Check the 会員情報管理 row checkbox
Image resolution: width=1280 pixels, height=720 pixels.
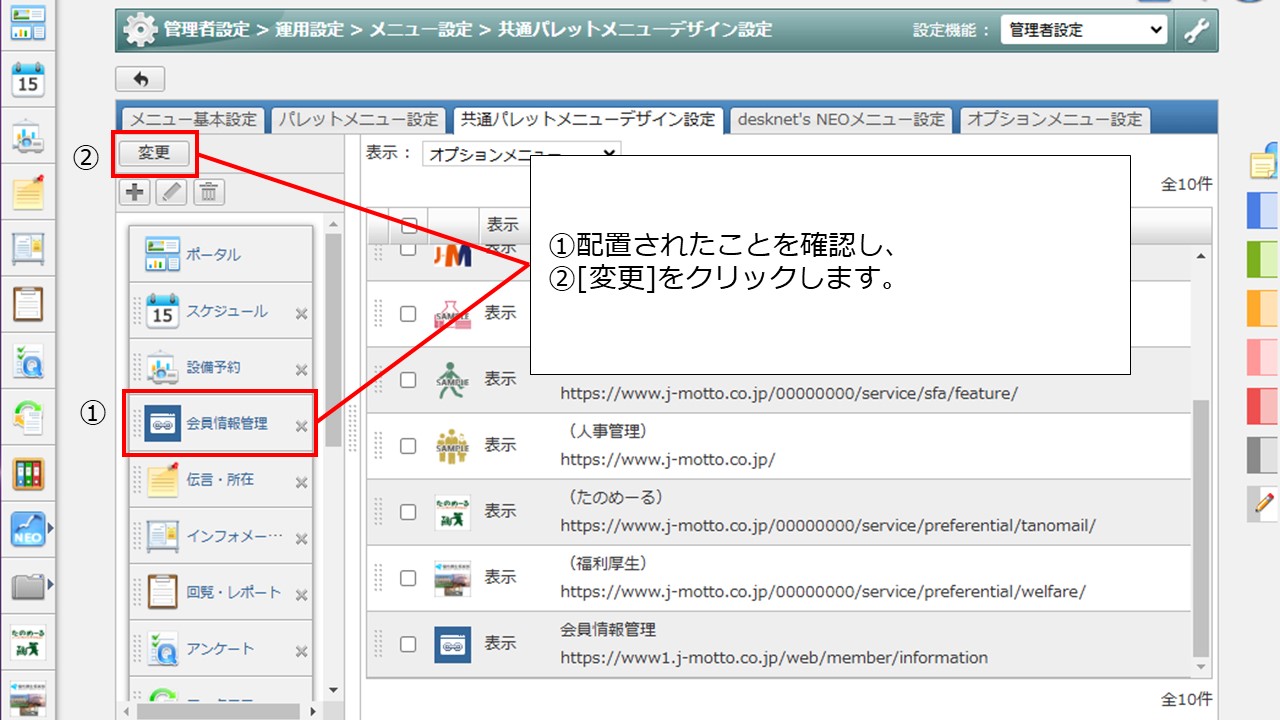tap(408, 644)
